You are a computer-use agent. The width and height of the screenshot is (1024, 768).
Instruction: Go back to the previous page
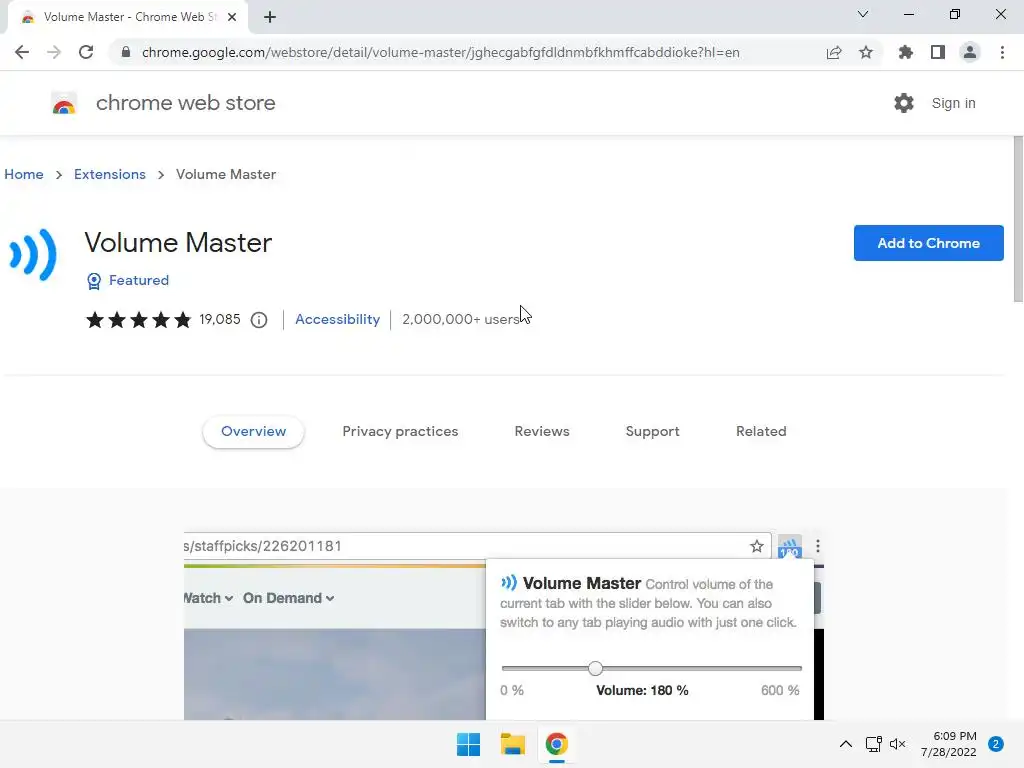click(22, 52)
